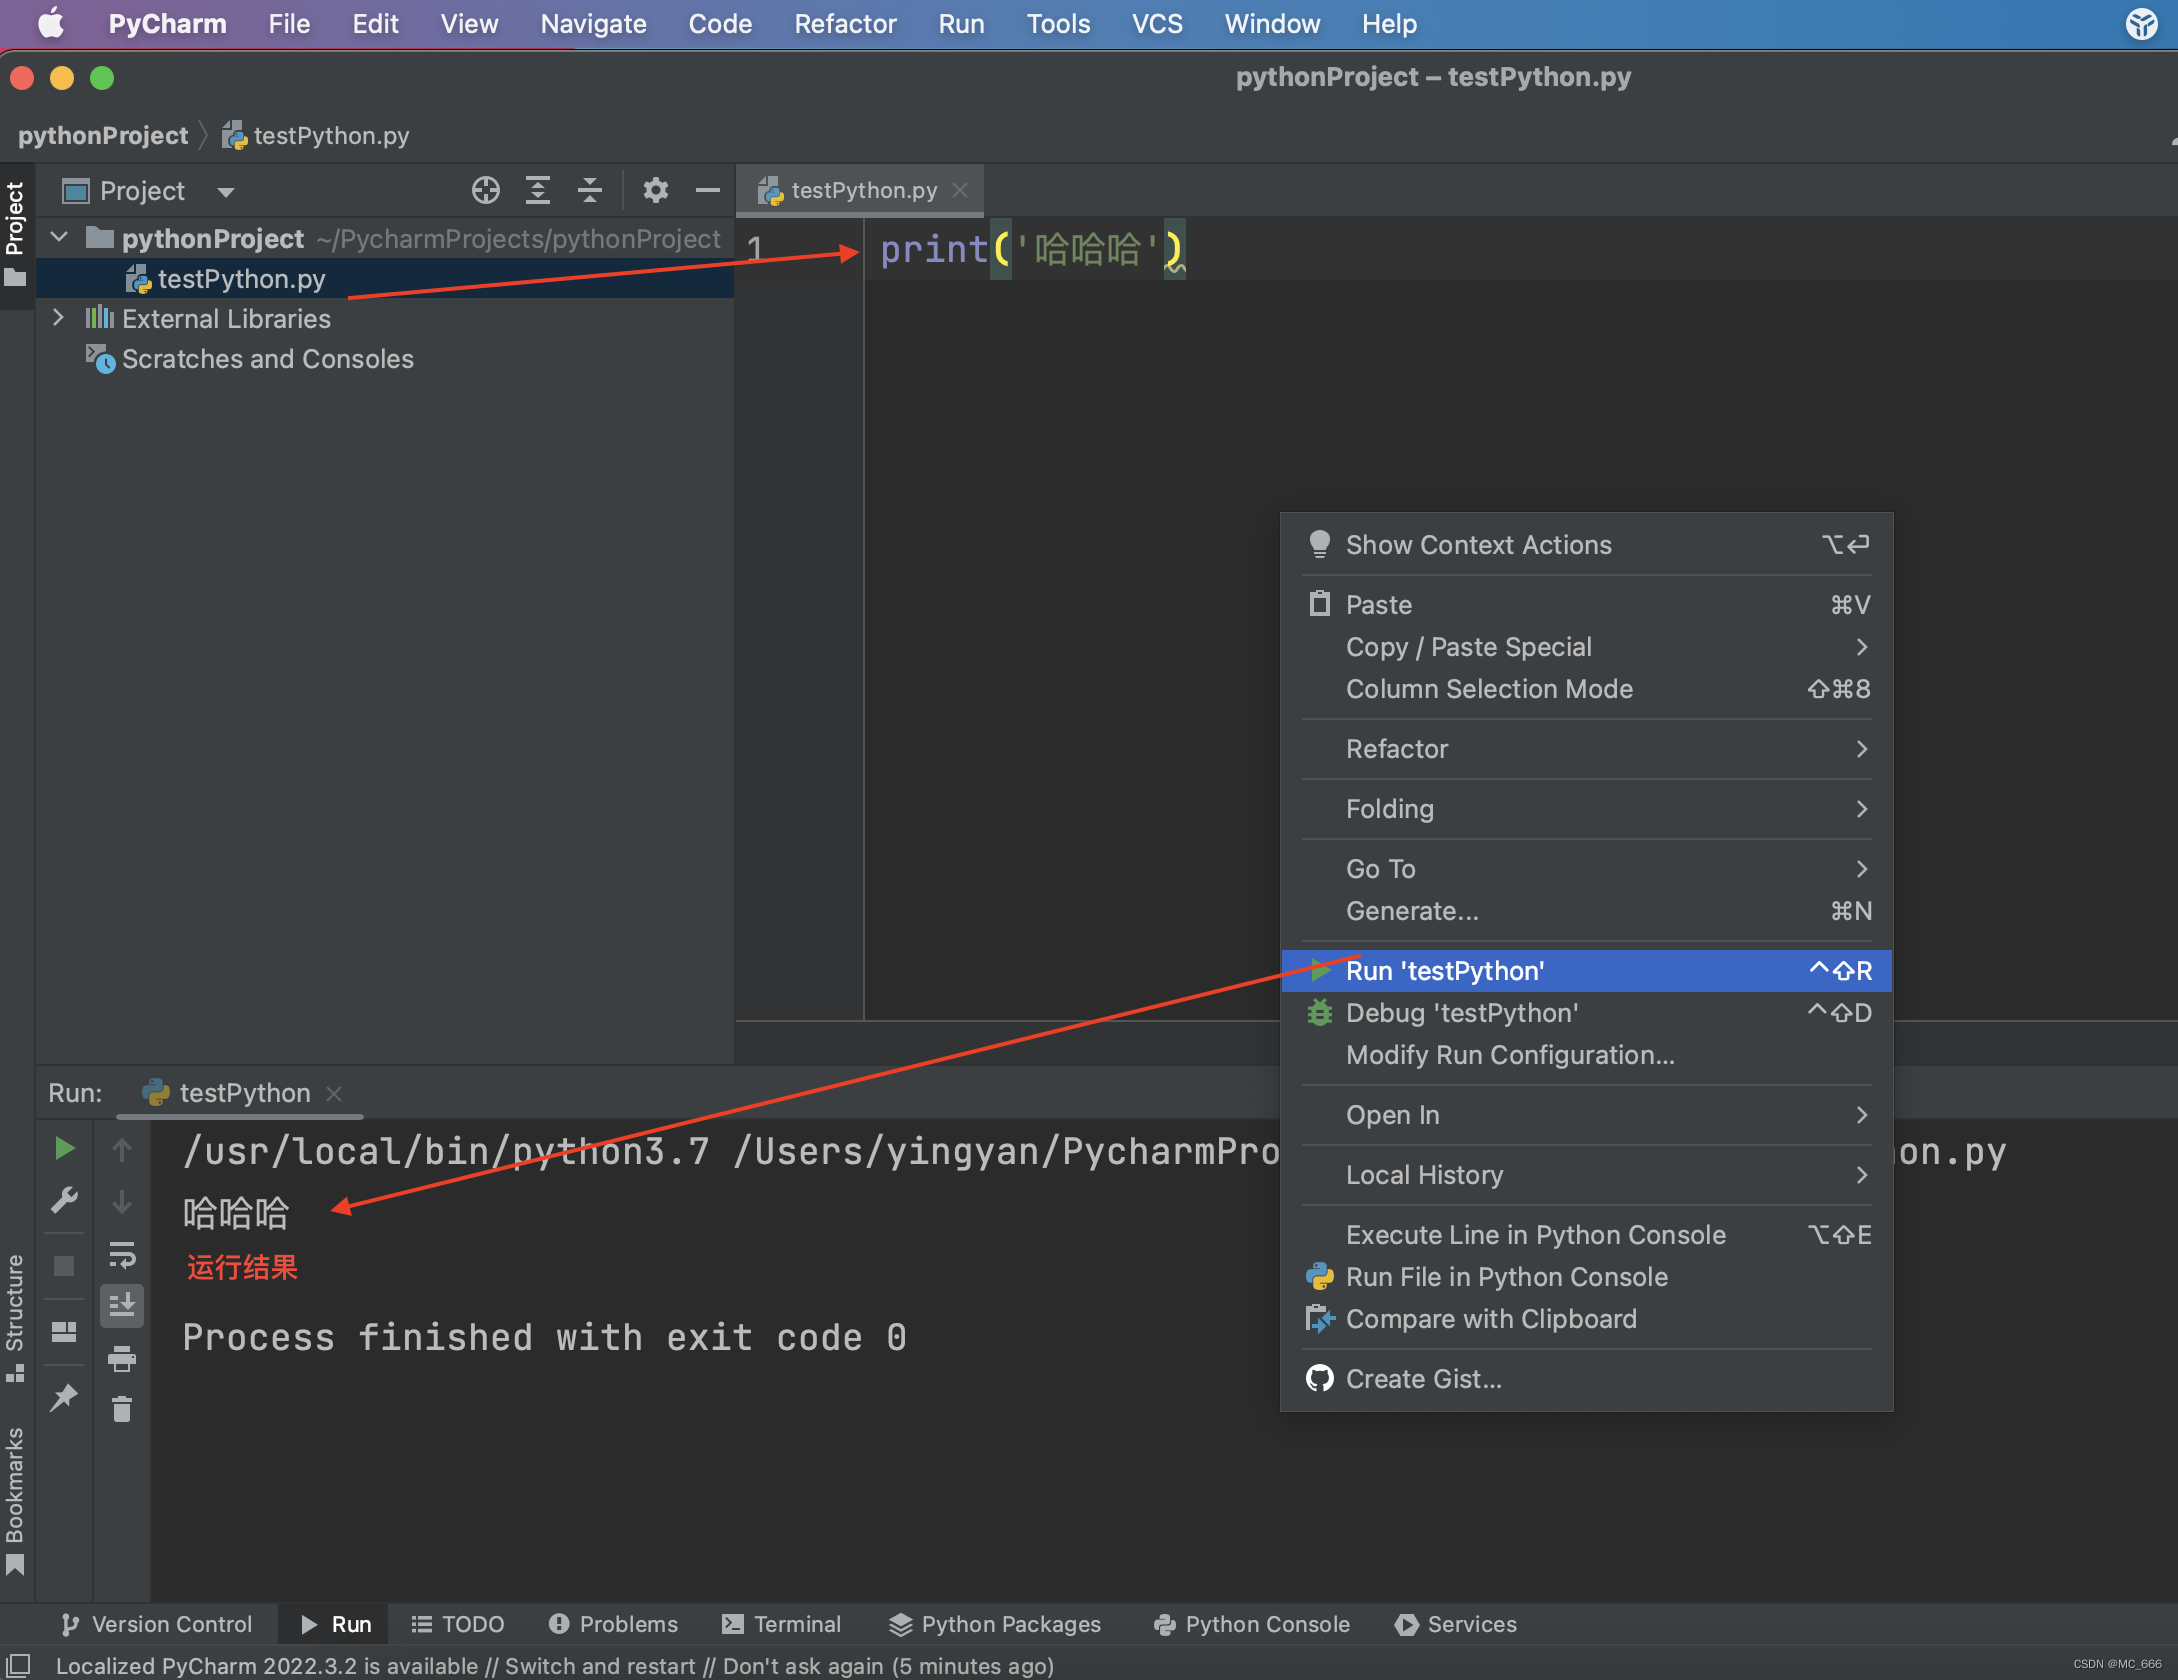Close the testPython.py editor tab
Screen dimensions: 2178x1680
[x=960, y=190]
